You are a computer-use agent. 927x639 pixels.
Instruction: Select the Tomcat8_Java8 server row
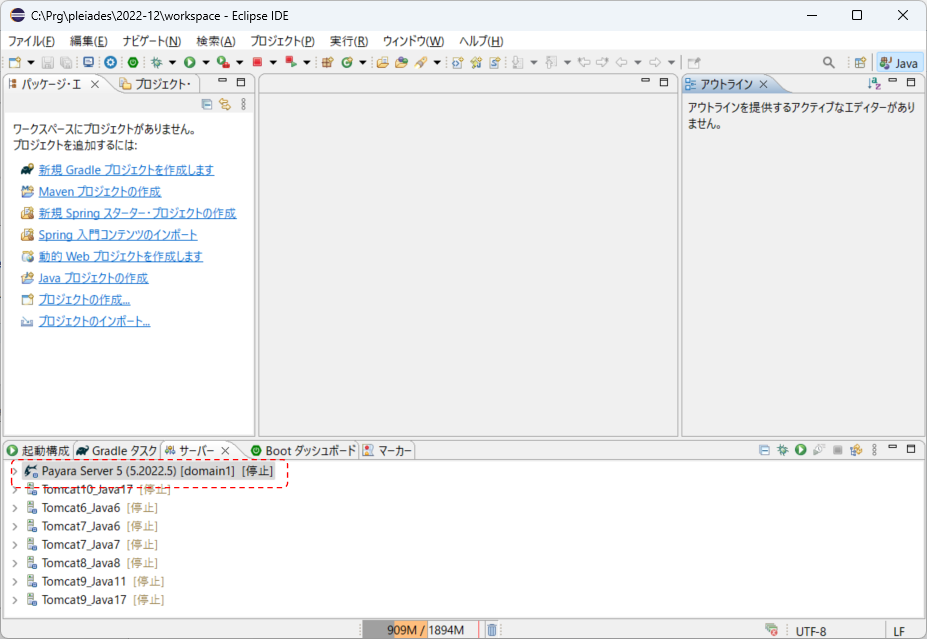92,563
